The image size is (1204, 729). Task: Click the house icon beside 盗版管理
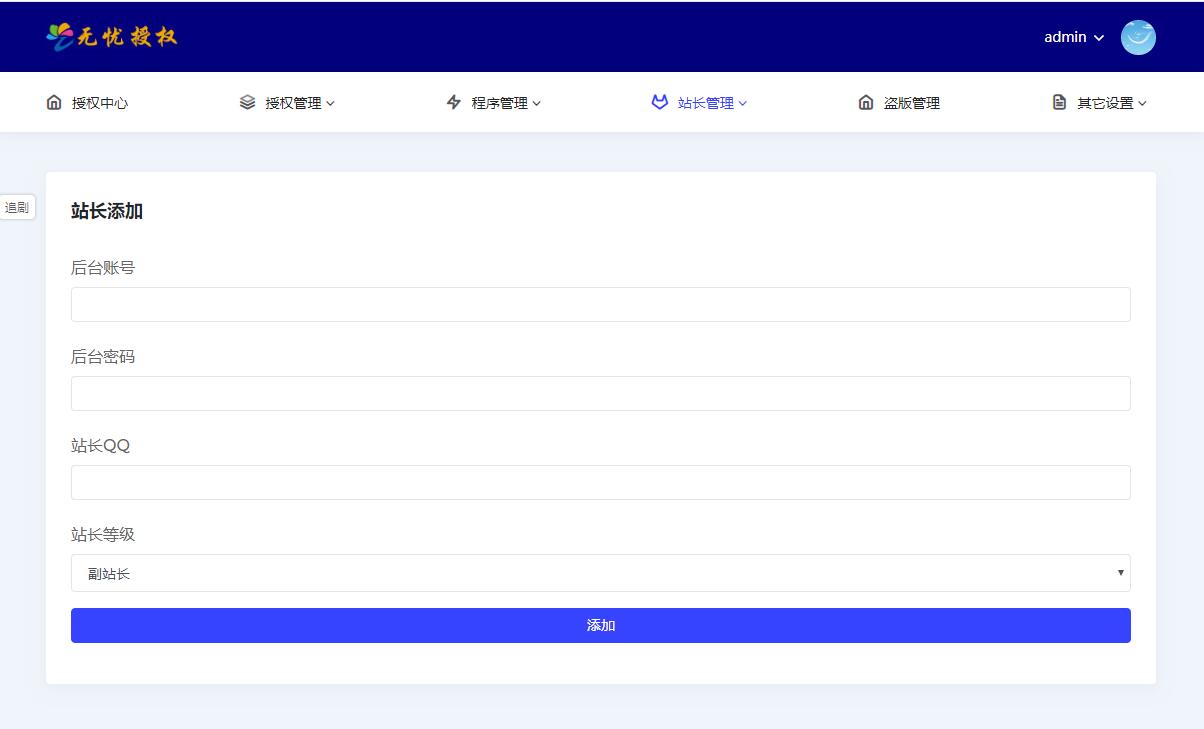tap(866, 102)
